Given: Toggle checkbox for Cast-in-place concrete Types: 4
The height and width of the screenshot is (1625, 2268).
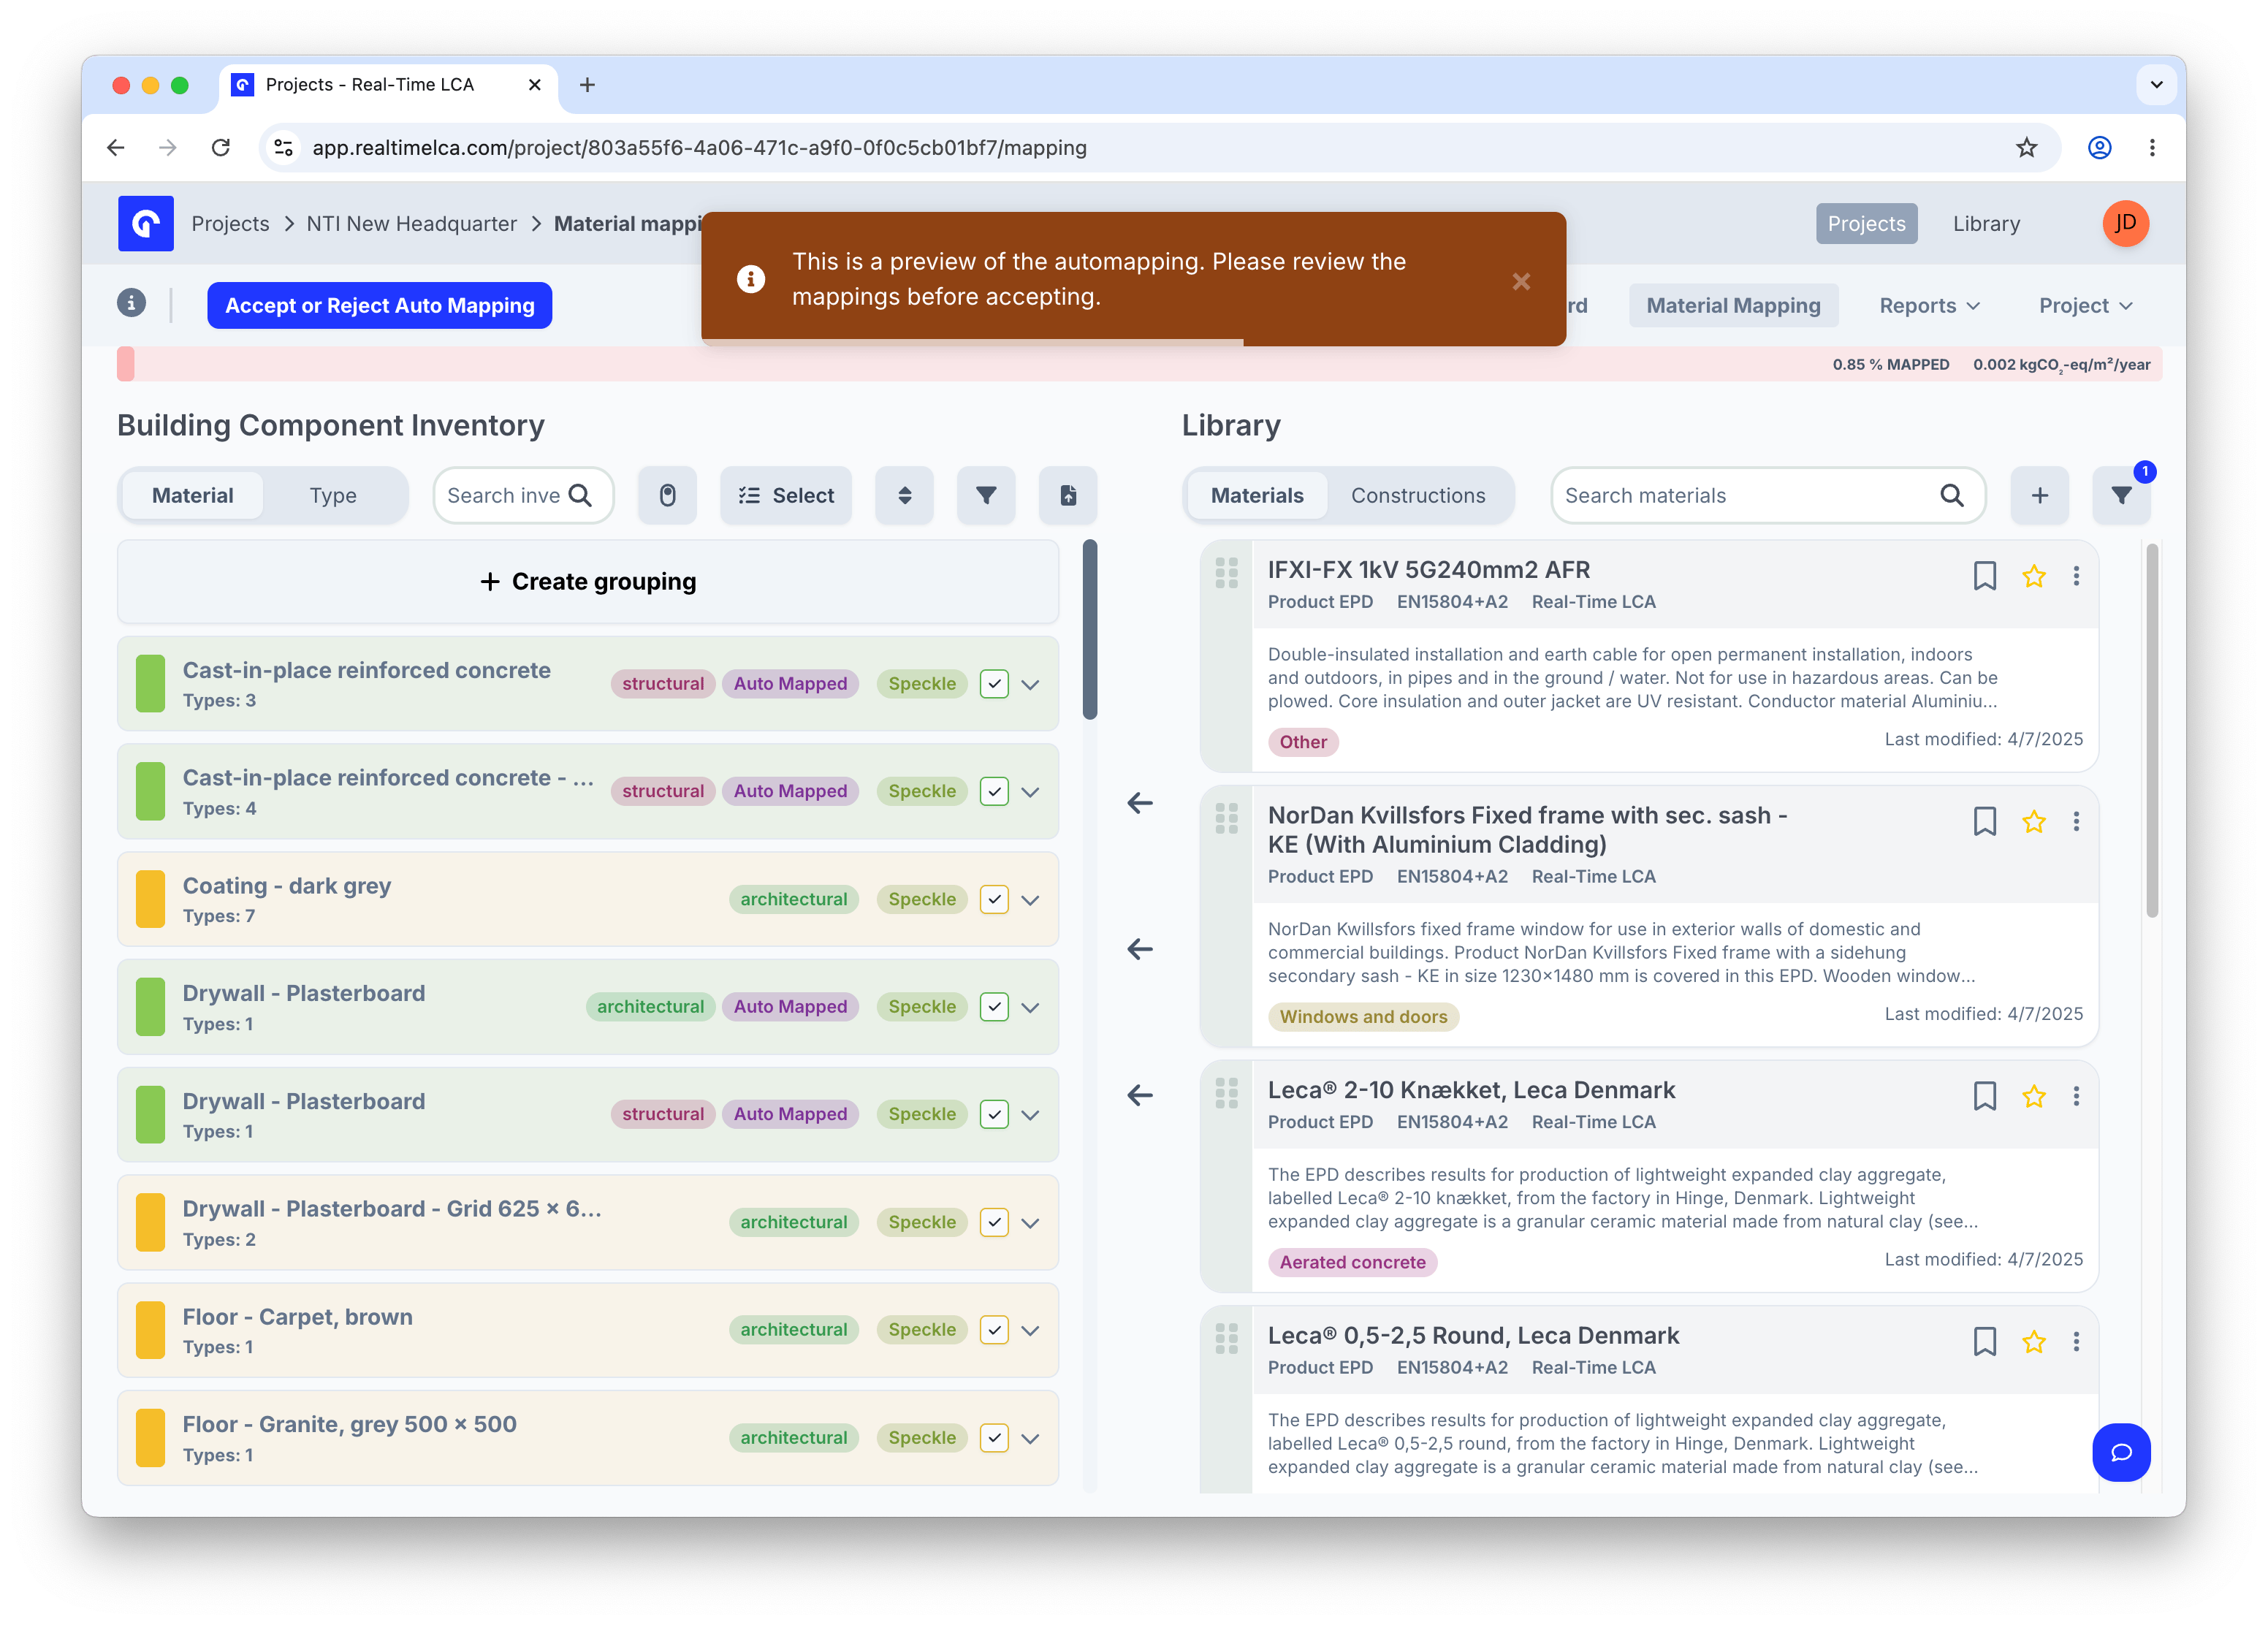Looking at the screenshot, I should 994,791.
